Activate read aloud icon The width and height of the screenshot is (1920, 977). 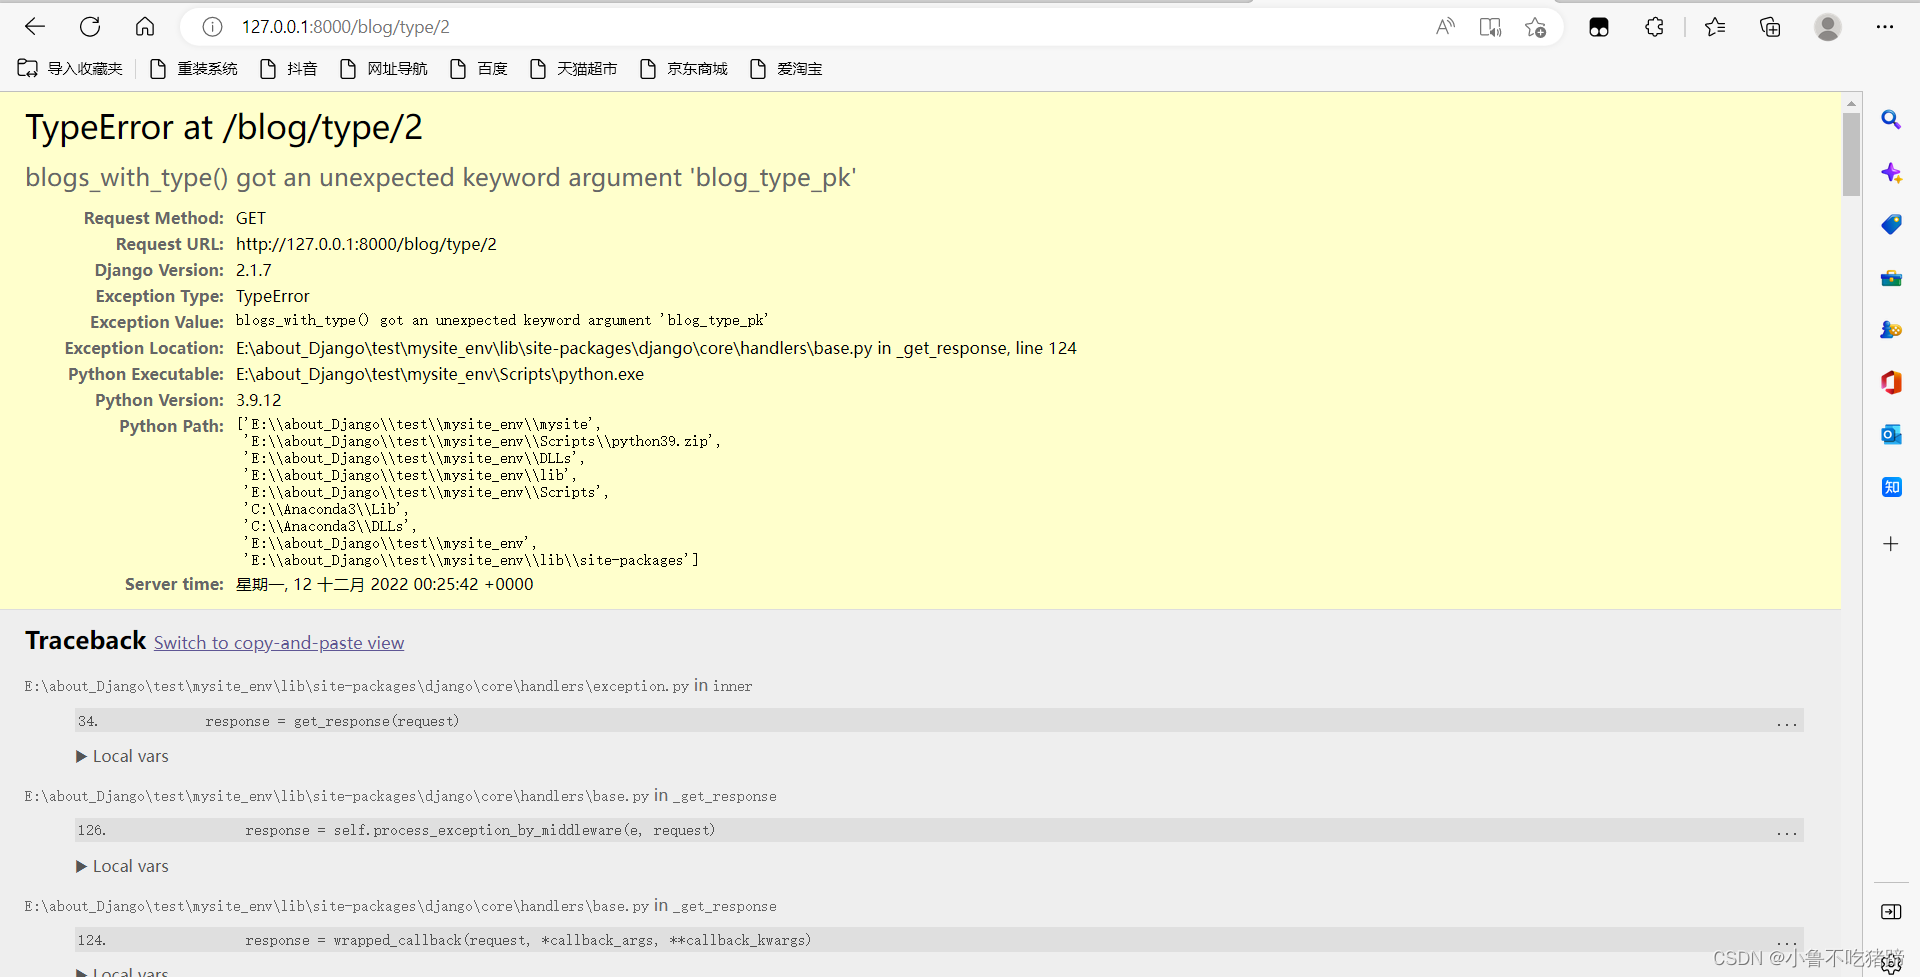click(1445, 27)
